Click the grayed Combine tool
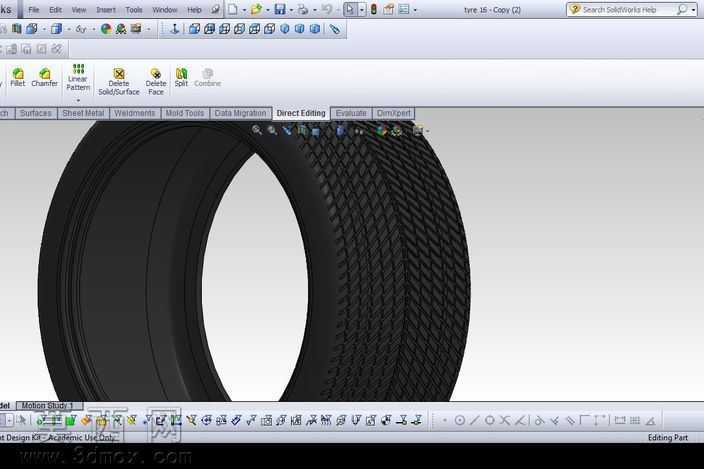 [207, 77]
